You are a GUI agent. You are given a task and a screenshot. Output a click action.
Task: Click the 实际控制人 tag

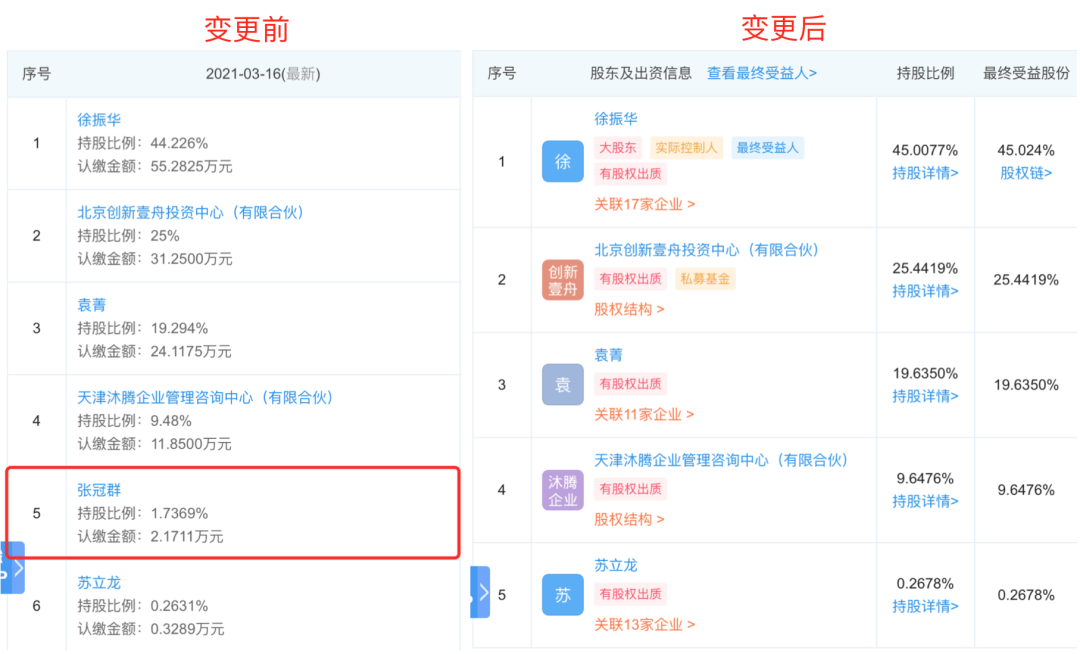tap(686, 148)
